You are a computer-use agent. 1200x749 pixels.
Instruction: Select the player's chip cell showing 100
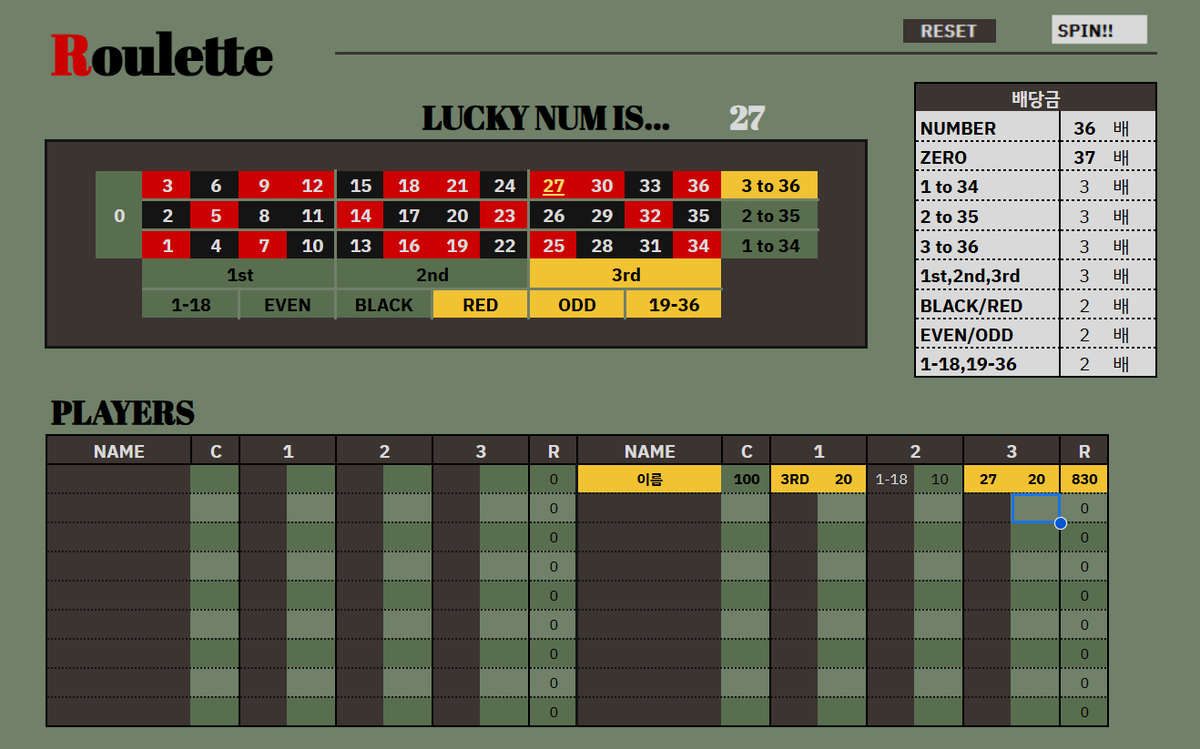(746, 479)
